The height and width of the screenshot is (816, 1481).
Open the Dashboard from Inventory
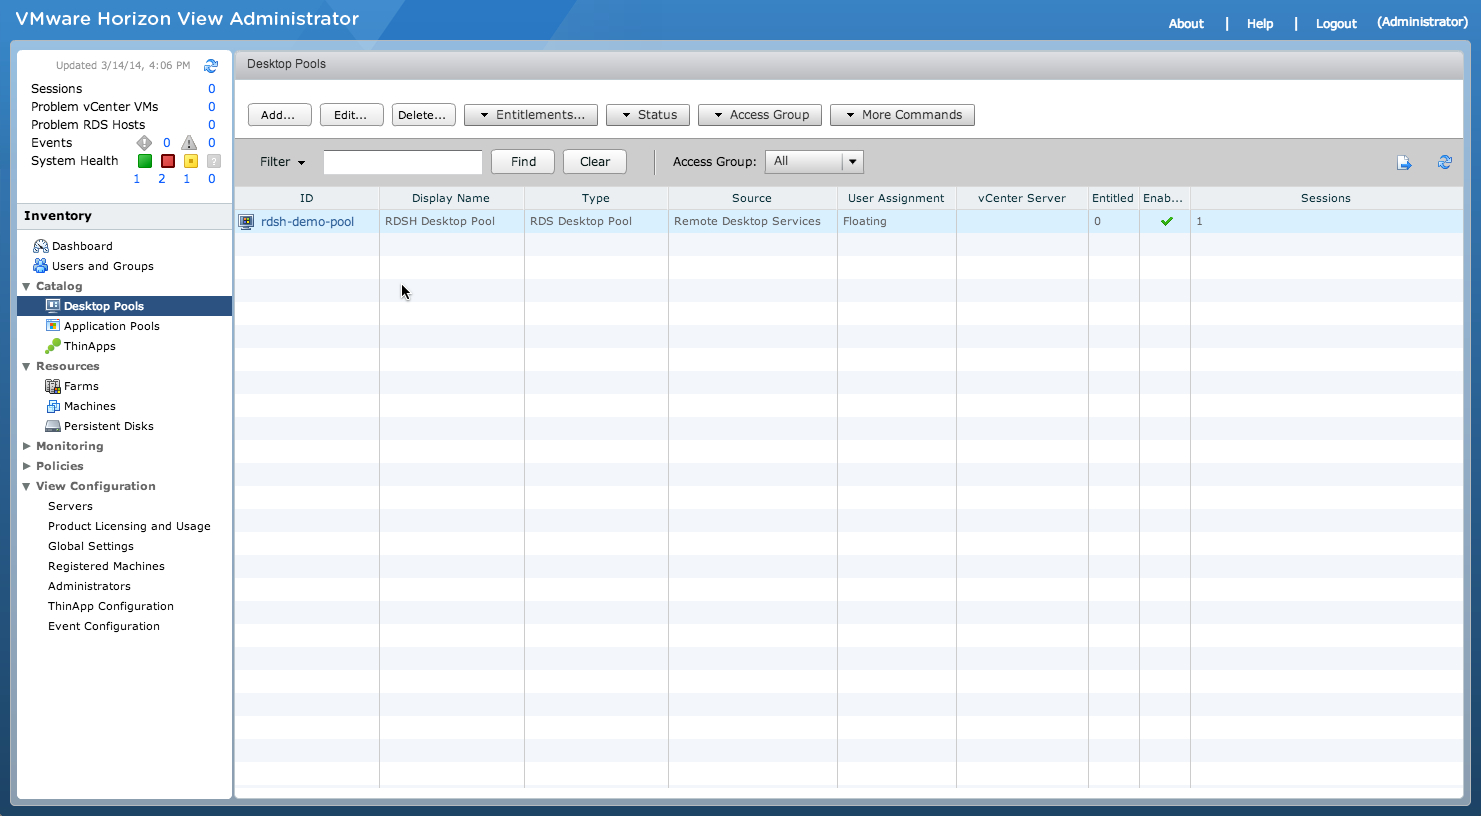[82, 245]
